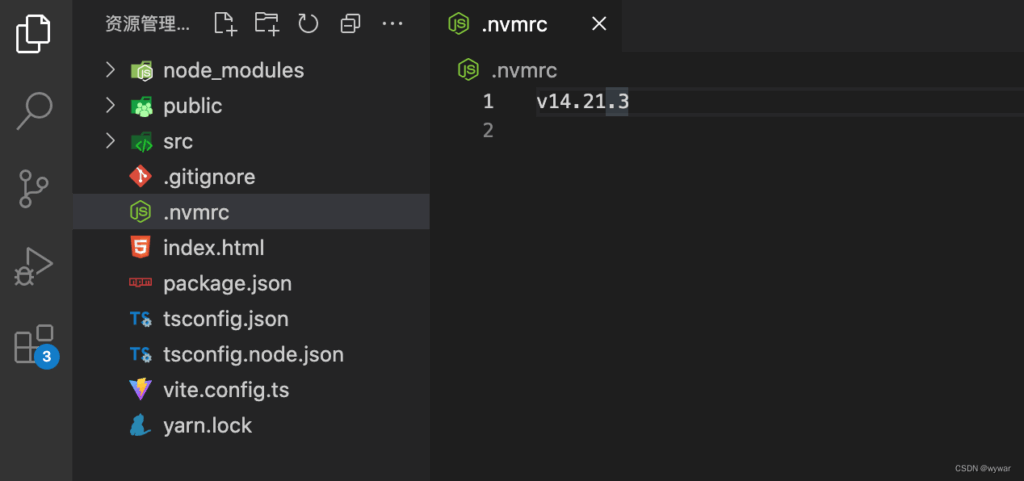Click the green public folder icon

[141, 106]
